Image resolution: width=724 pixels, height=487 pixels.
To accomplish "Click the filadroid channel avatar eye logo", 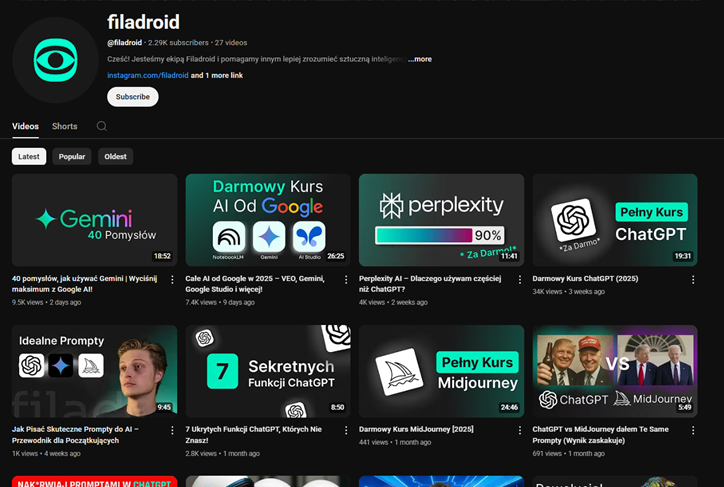I will (x=55, y=60).
